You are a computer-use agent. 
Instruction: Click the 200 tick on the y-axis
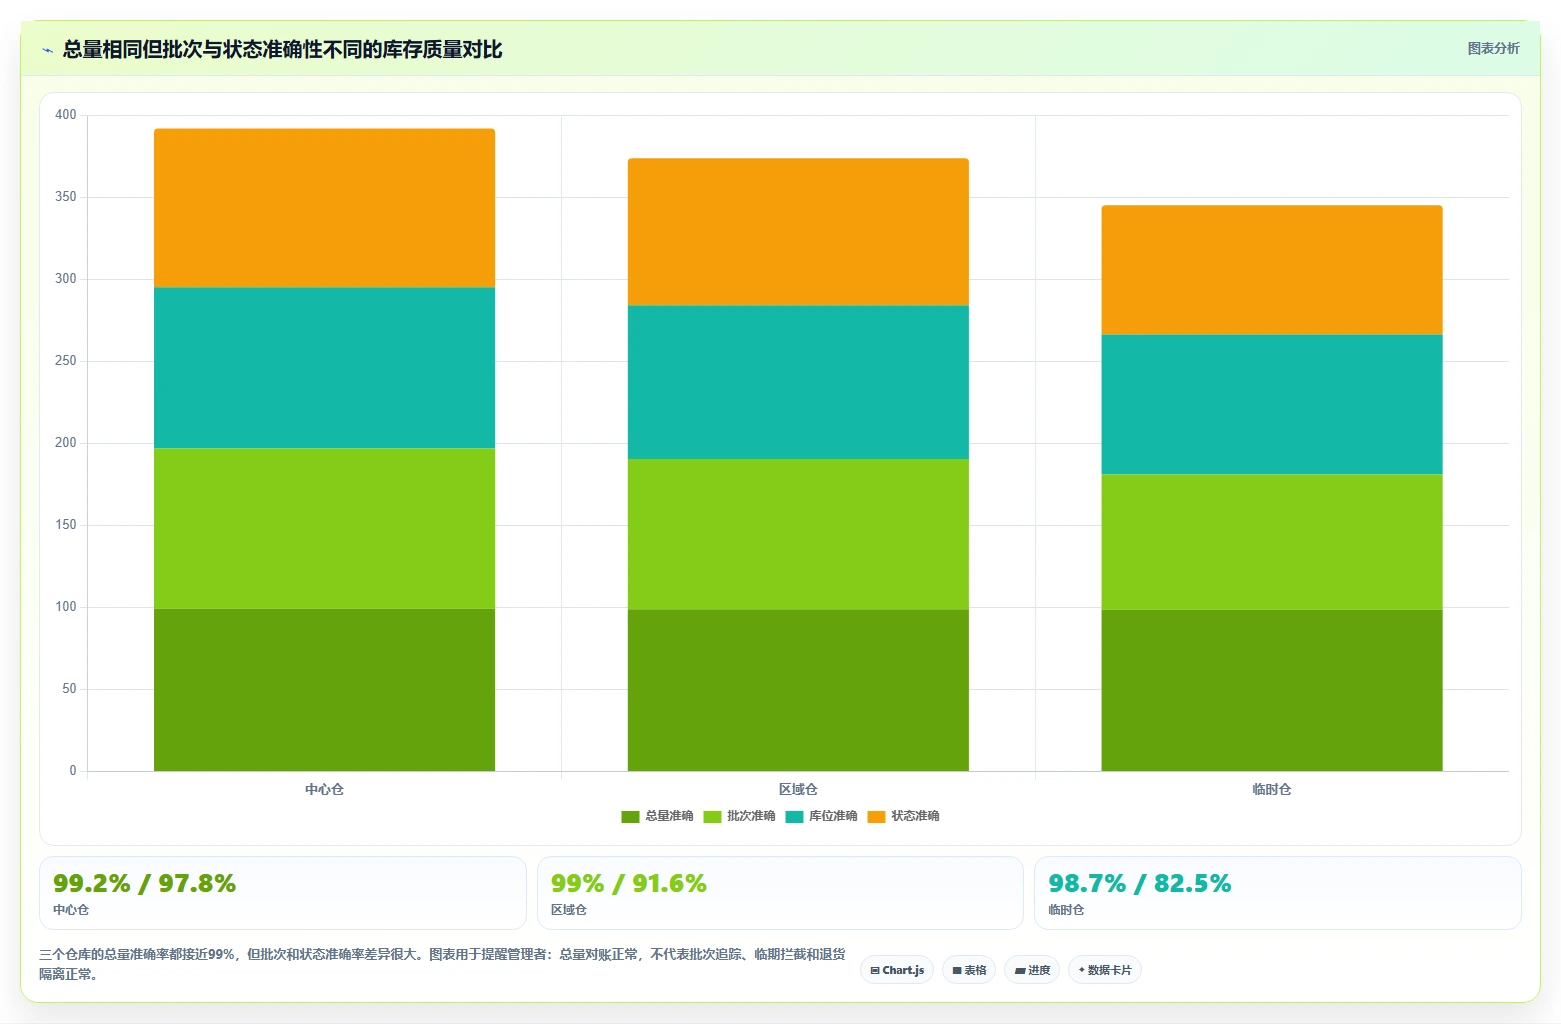coord(66,443)
